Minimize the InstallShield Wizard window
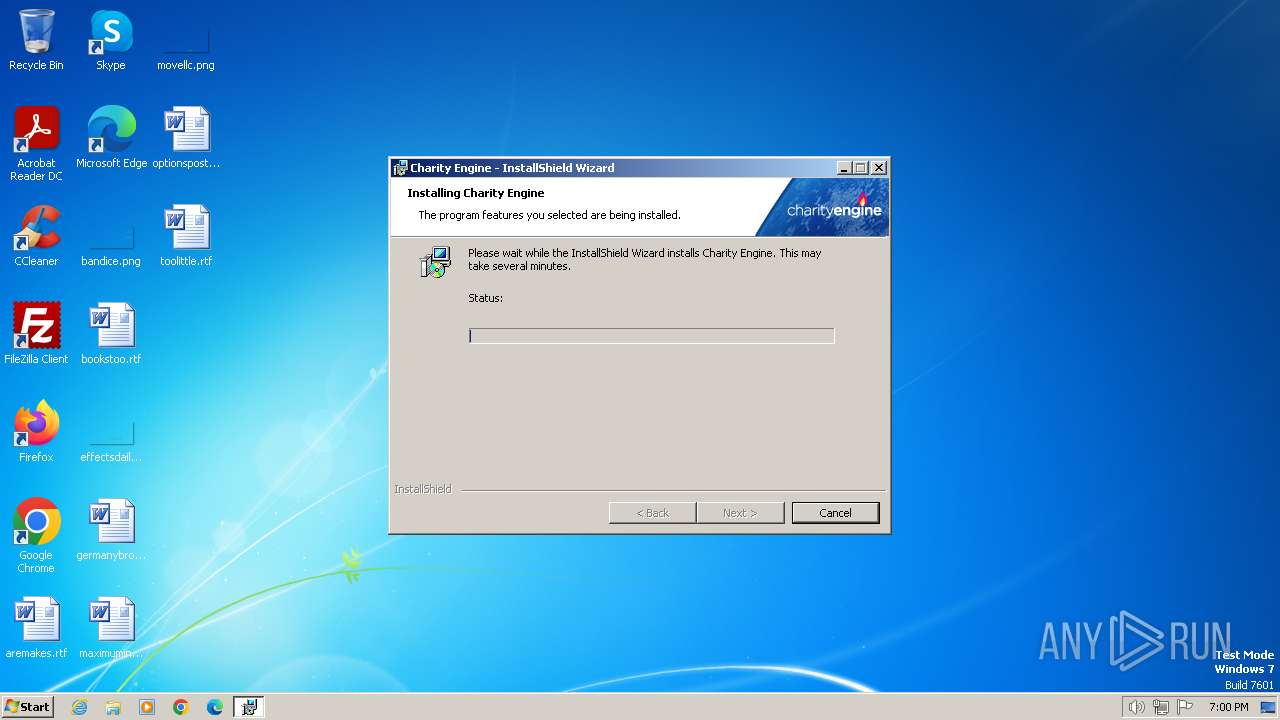The width and height of the screenshot is (1280, 720). (x=844, y=168)
